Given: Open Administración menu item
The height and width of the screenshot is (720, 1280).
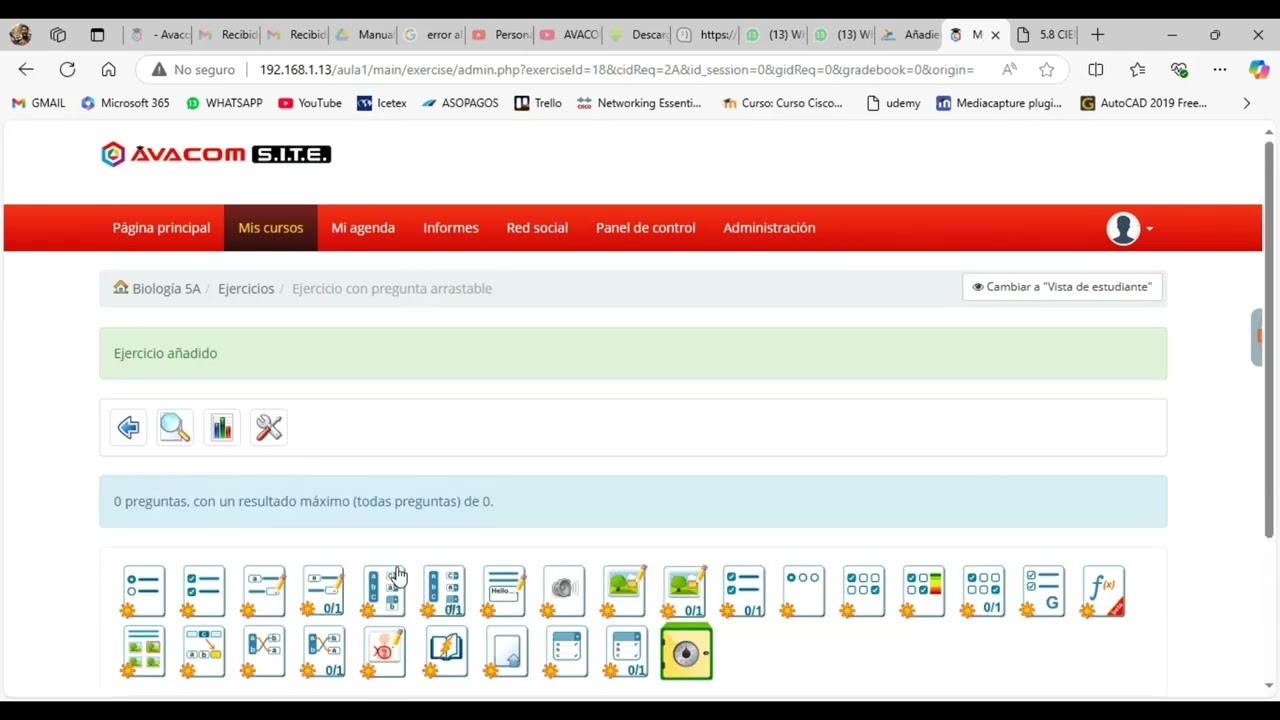Looking at the screenshot, I should 769,228.
